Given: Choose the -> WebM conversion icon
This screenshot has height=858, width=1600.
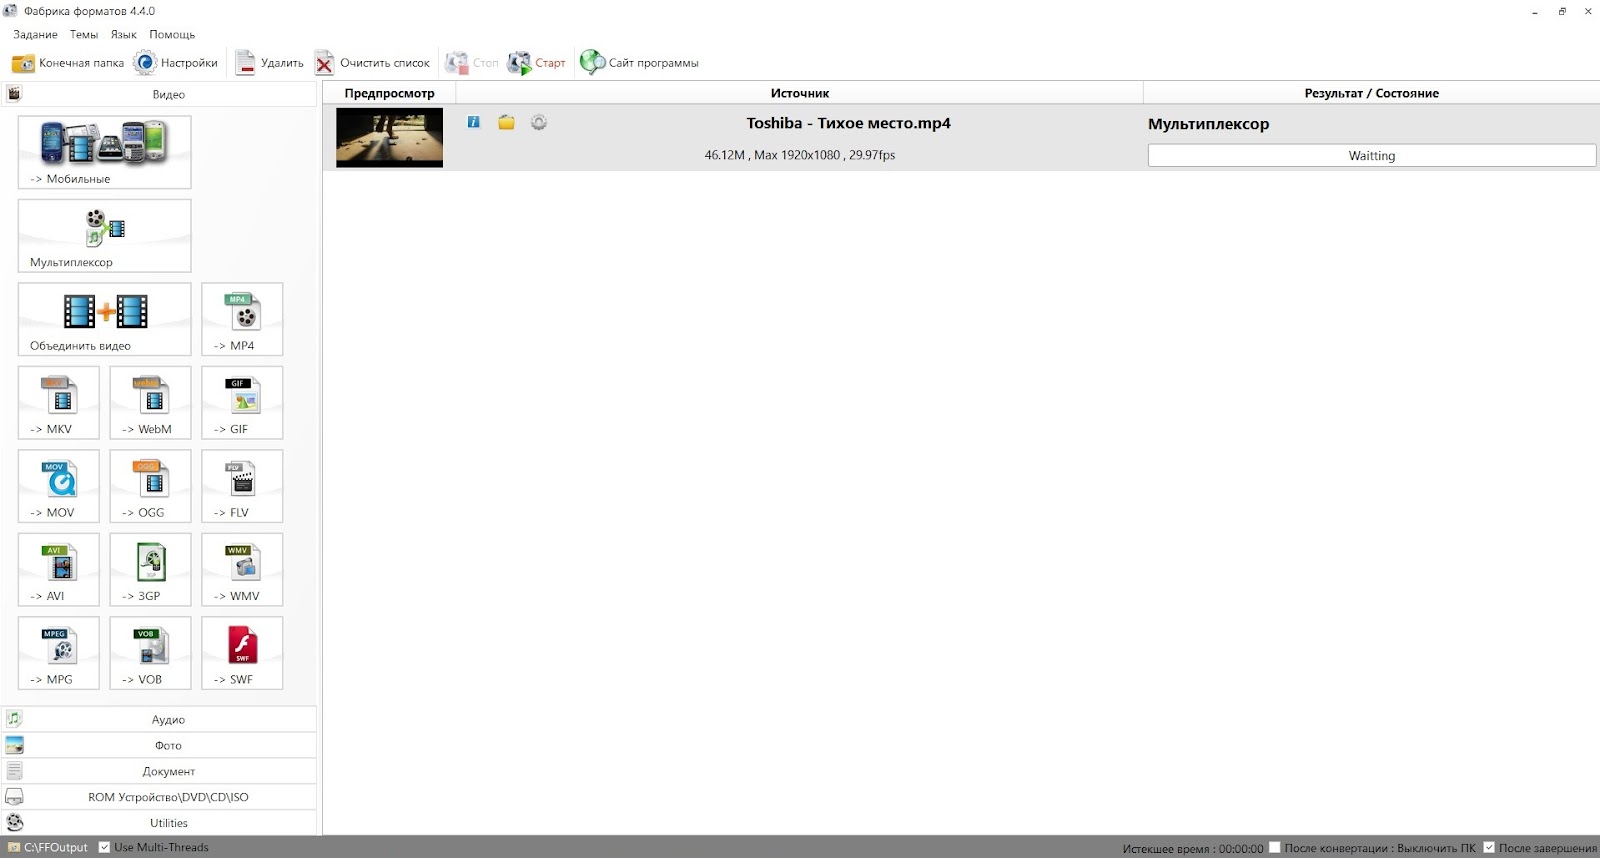Looking at the screenshot, I should click(150, 402).
